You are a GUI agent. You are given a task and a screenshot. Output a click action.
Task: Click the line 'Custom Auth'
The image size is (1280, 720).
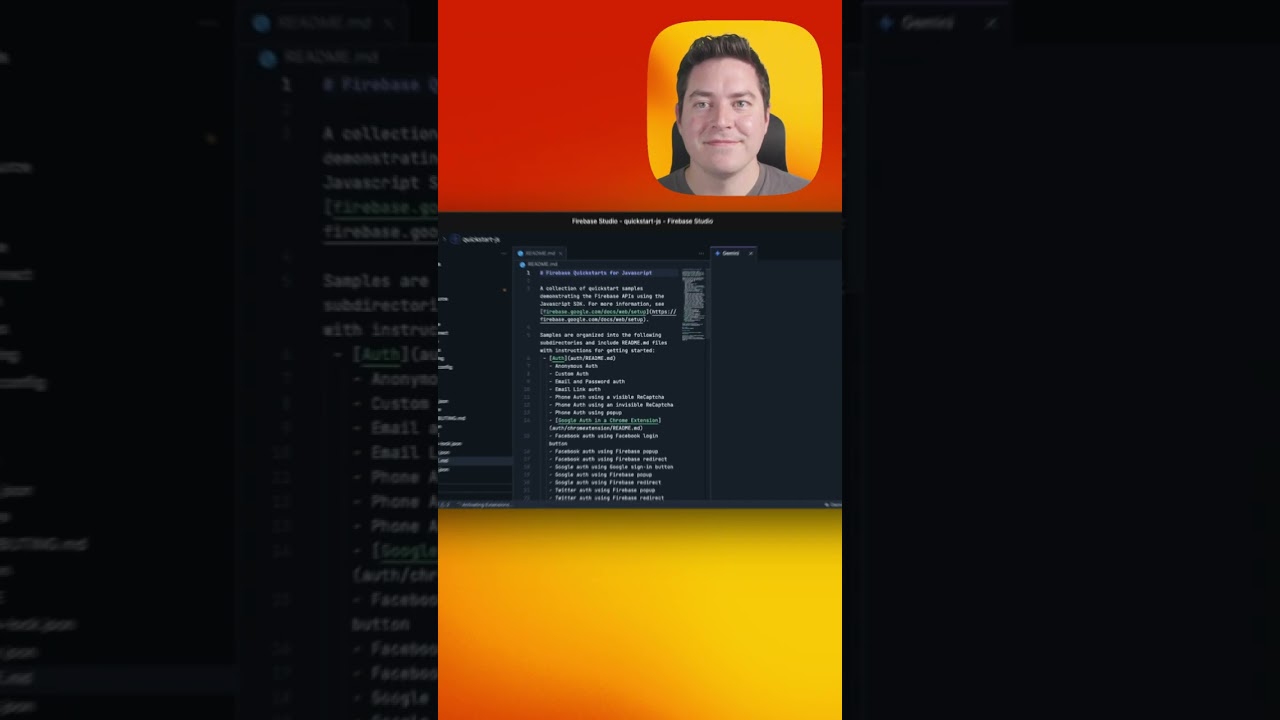(x=569, y=374)
